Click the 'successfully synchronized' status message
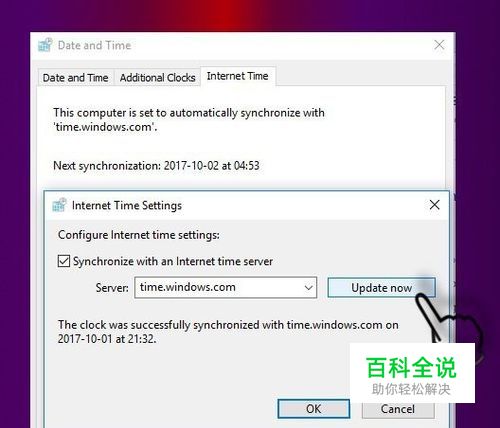The height and width of the screenshot is (428, 500). coord(228,332)
